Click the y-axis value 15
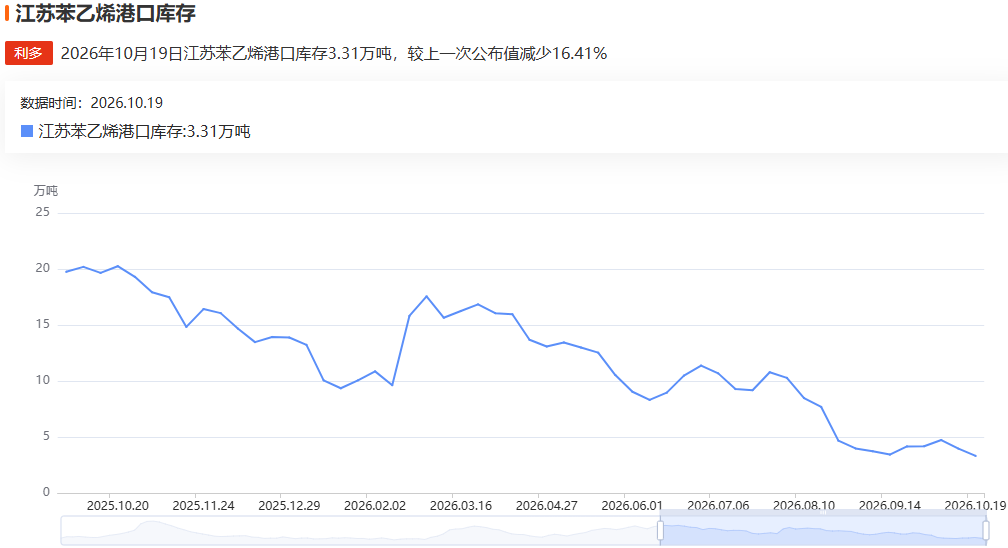This screenshot has height=548, width=1008. 42,324
